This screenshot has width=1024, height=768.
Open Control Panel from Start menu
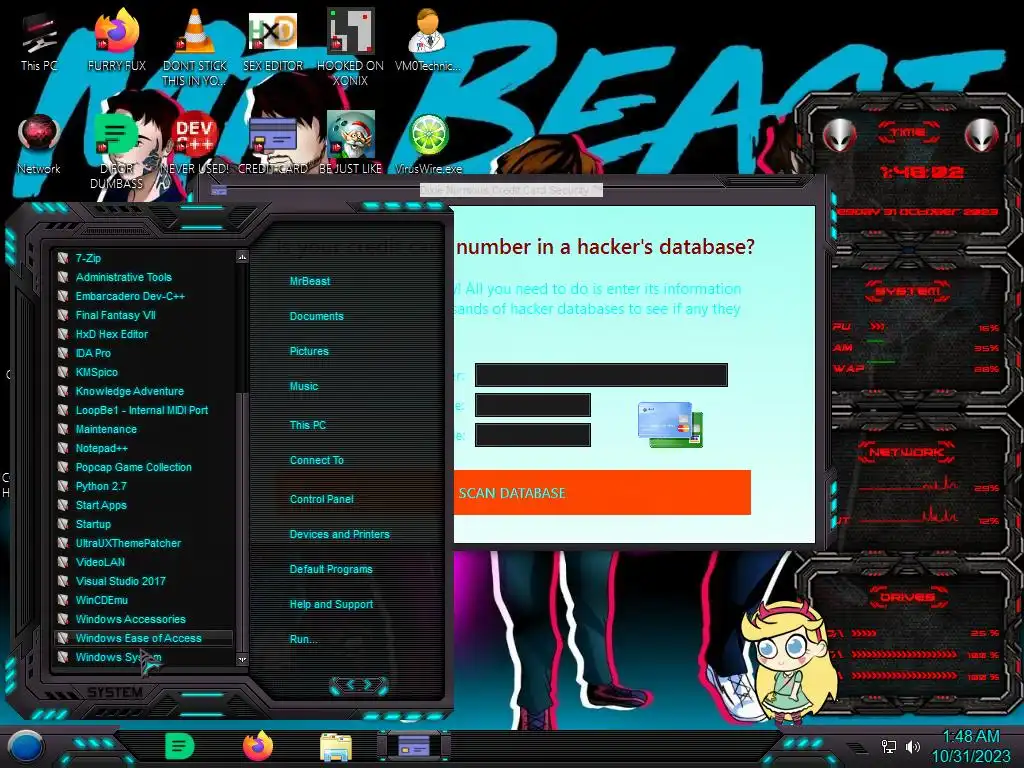click(x=321, y=499)
